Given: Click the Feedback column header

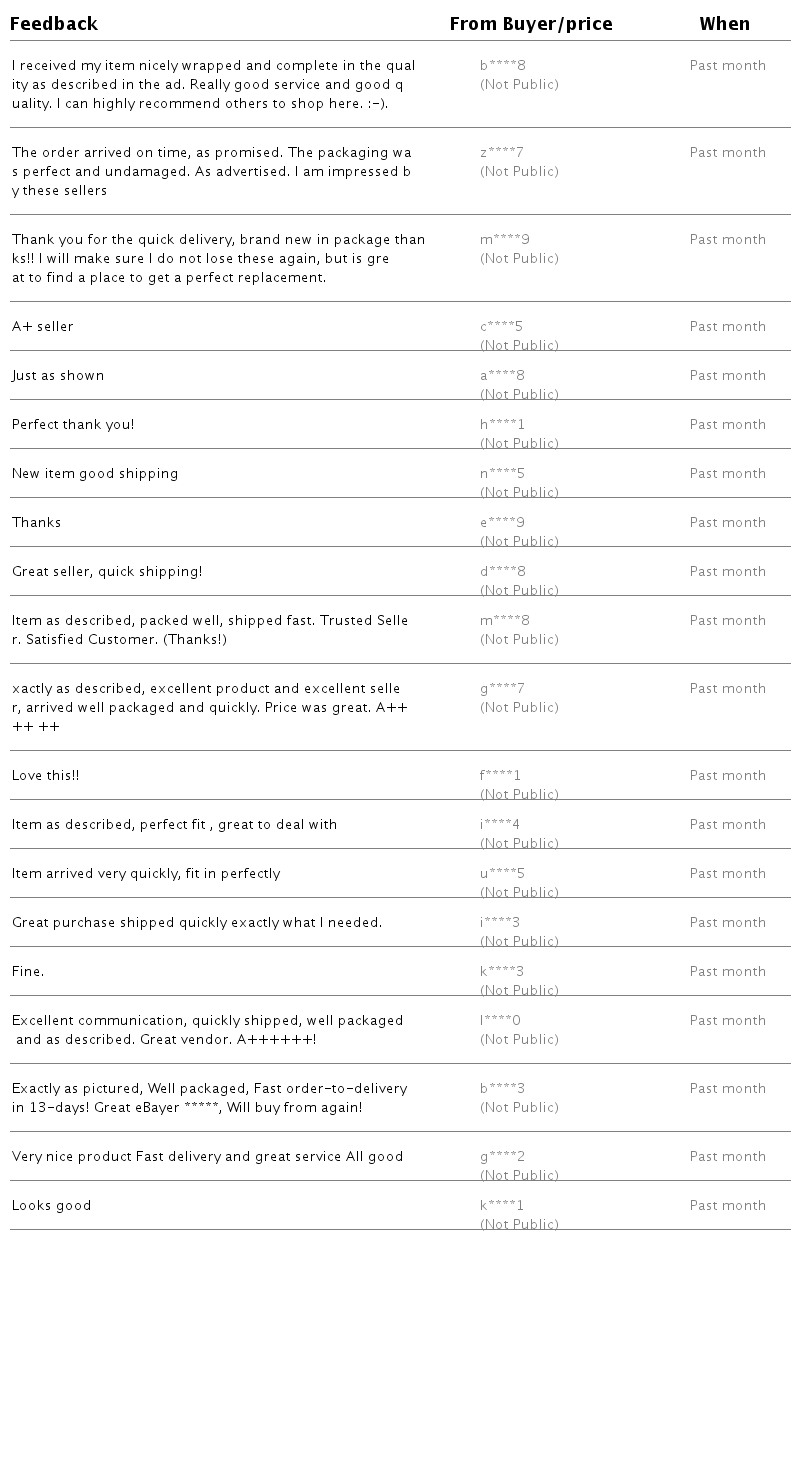Looking at the screenshot, I should (x=55, y=24).
